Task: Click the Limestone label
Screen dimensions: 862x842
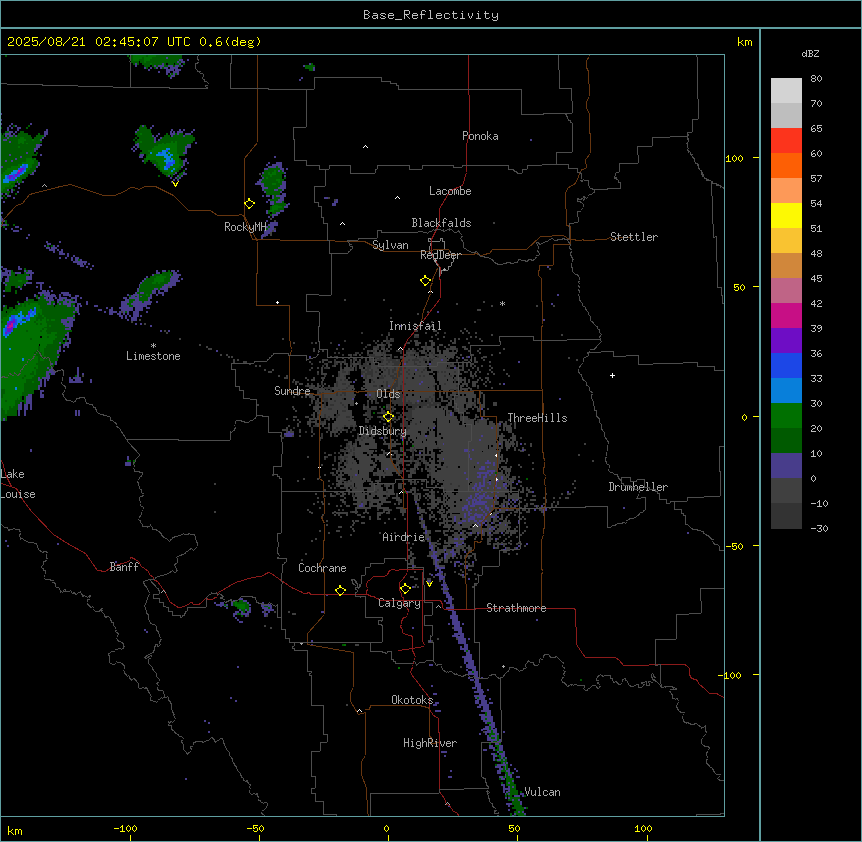Action: (153, 356)
